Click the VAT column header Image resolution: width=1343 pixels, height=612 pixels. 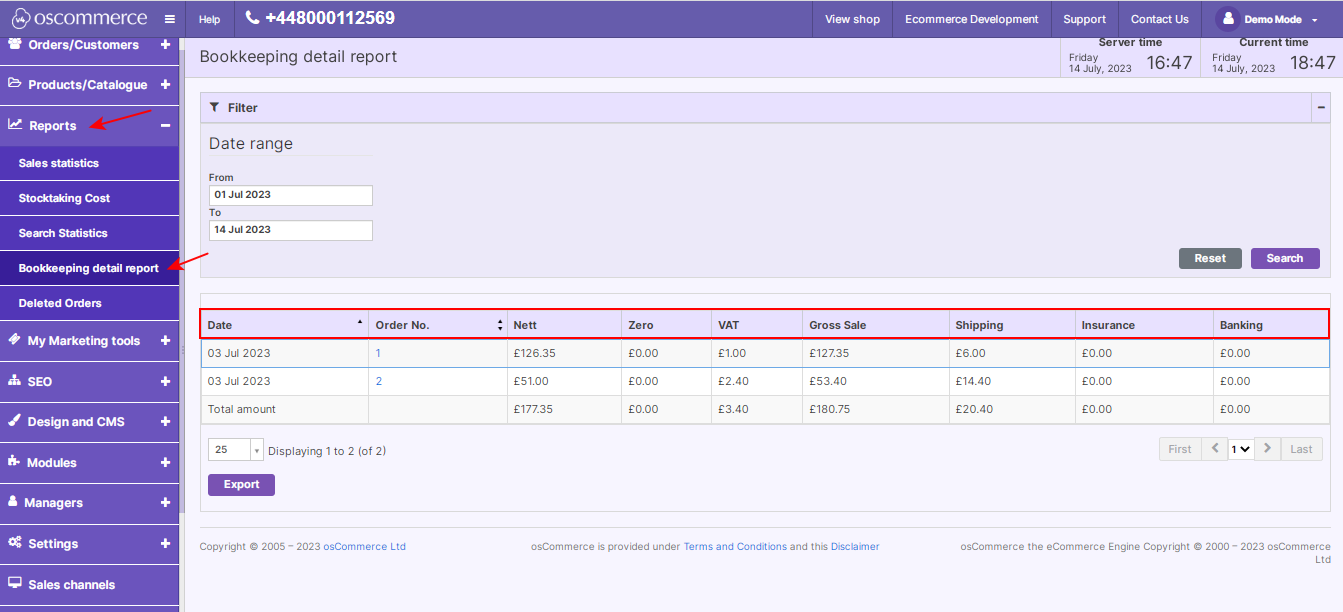coord(757,325)
